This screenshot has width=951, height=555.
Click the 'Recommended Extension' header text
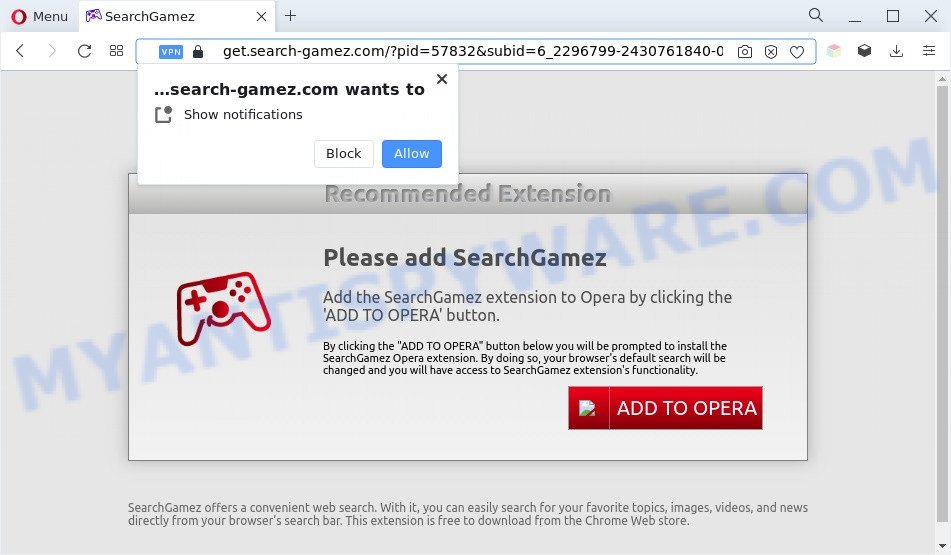point(468,193)
